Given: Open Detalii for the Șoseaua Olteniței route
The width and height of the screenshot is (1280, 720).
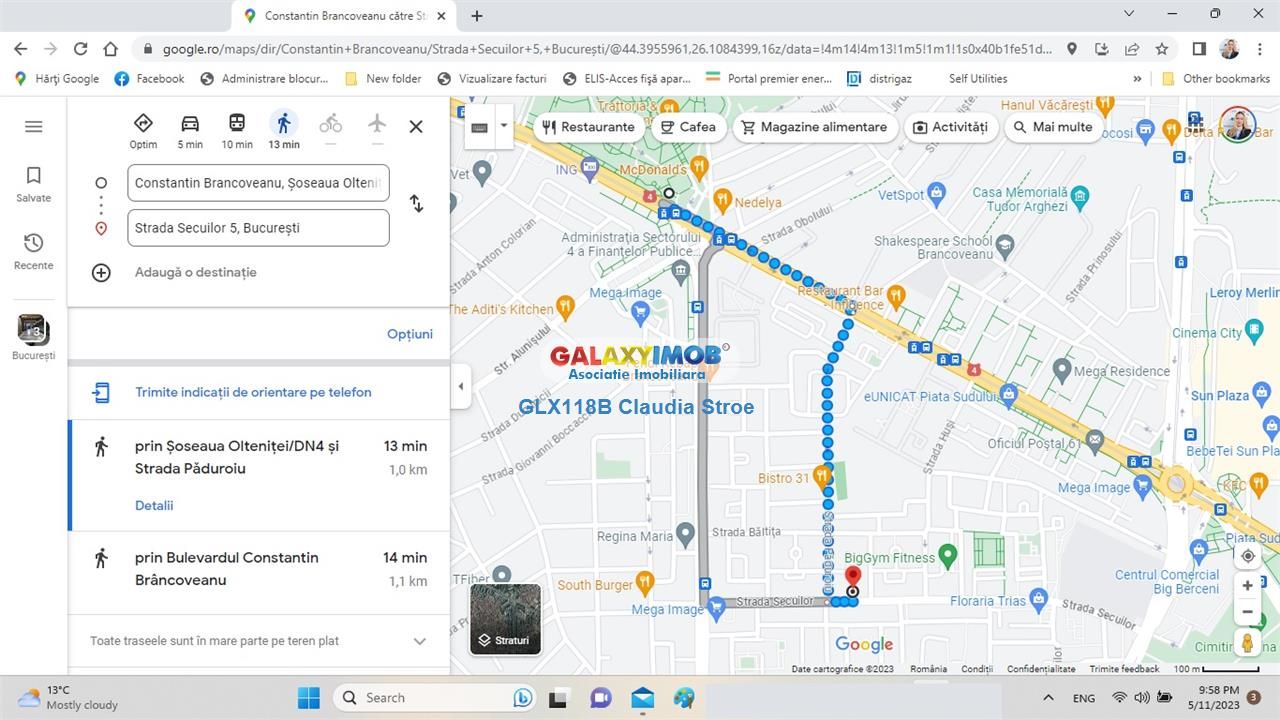Looking at the screenshot, I should coord(154,505).
